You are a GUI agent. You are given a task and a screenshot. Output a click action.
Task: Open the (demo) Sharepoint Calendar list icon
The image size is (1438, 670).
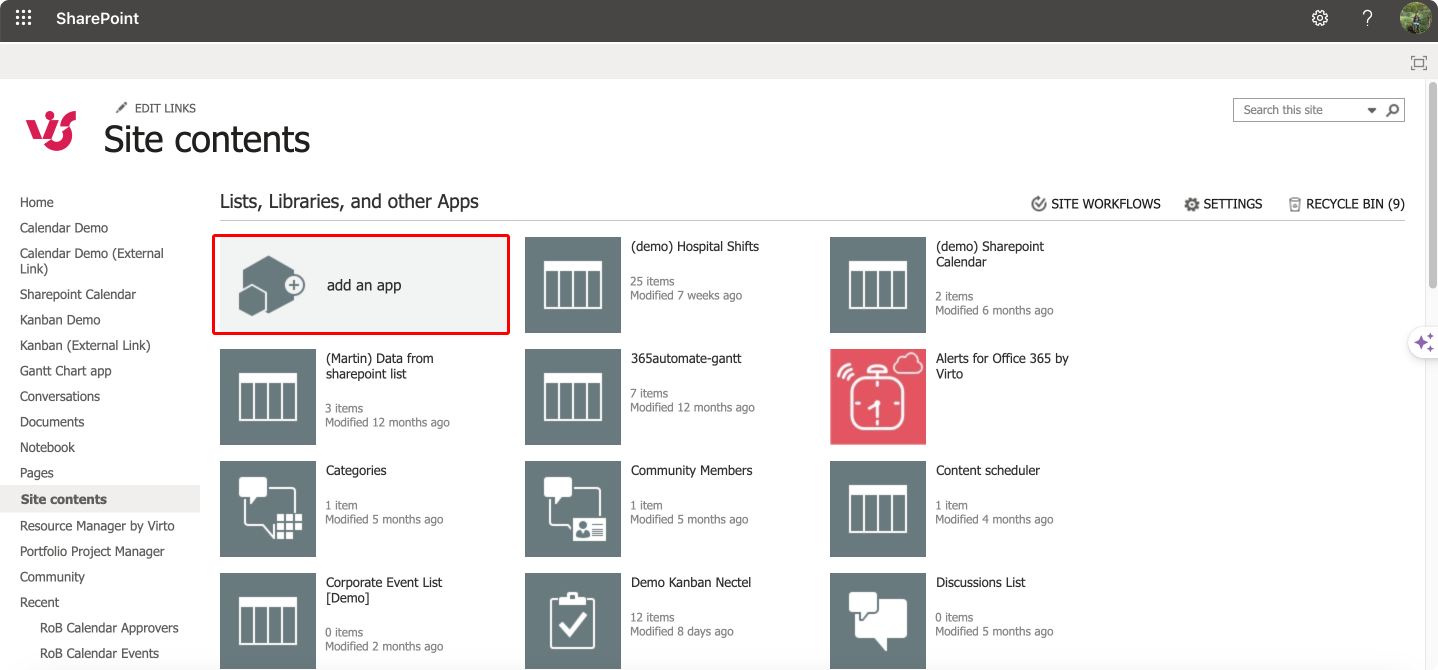coord(878,285)
